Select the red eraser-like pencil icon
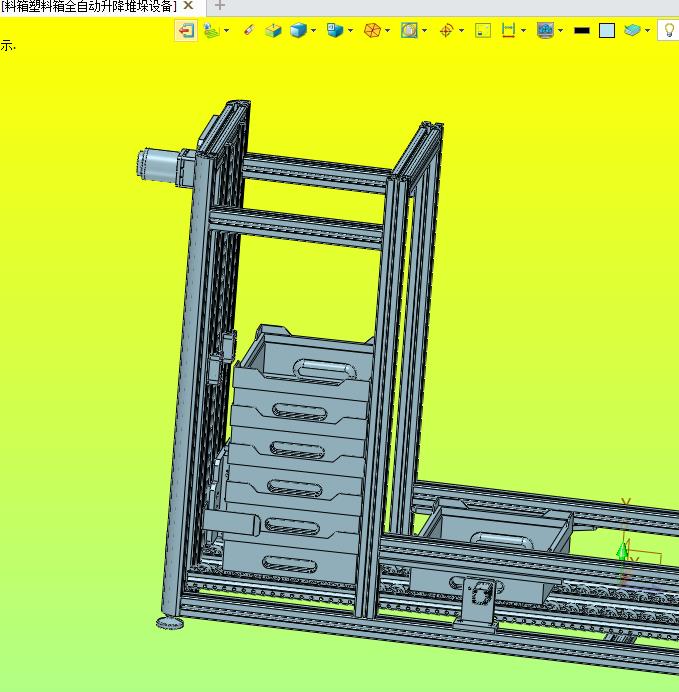Screen dimensions: 679x692 249,30
